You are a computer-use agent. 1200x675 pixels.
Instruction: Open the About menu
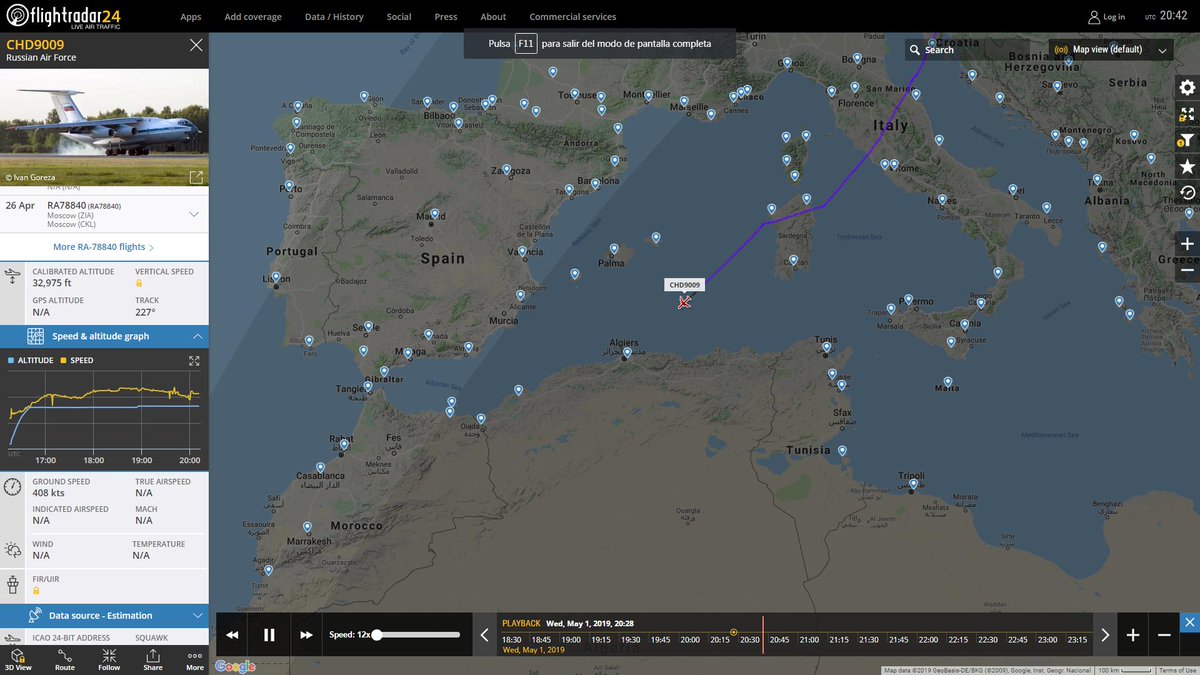pyautogui.click(x=493, y=17)
